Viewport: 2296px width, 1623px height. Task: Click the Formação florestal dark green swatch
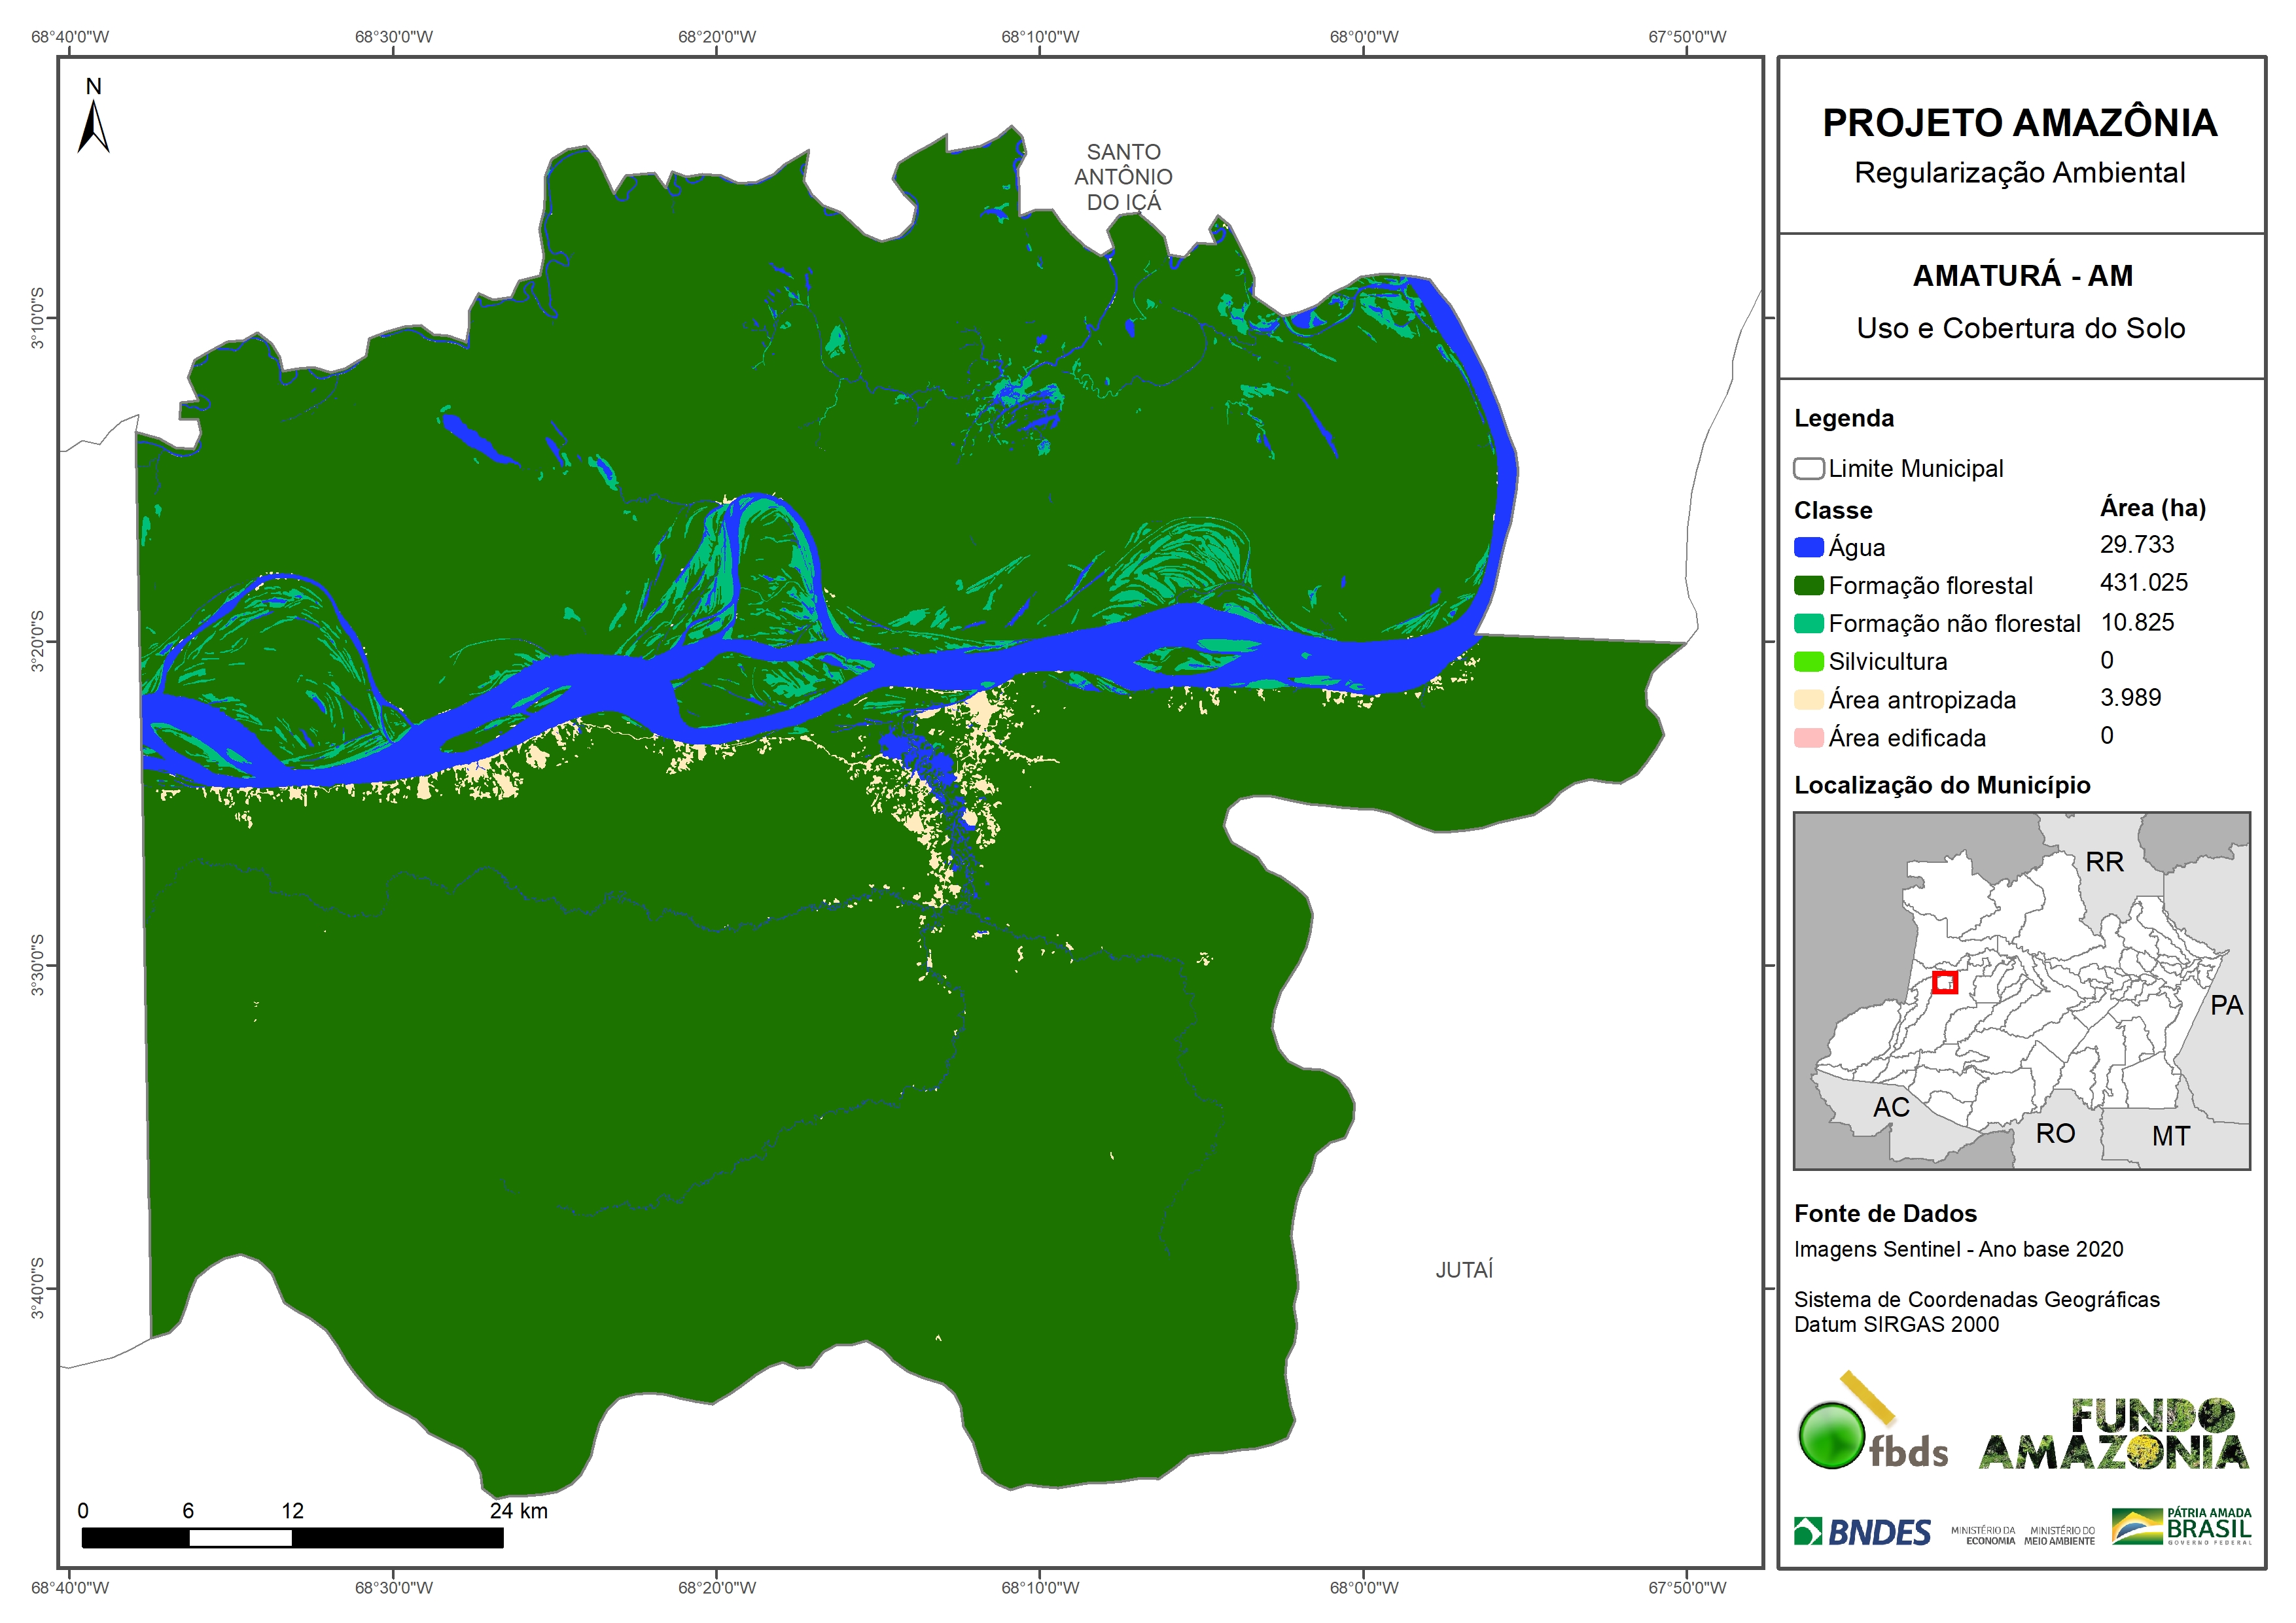coord(1808,586)
